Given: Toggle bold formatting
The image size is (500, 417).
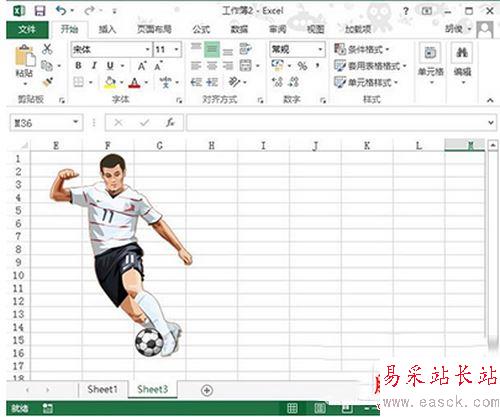Looking at the screenshot, I should 78,66.
